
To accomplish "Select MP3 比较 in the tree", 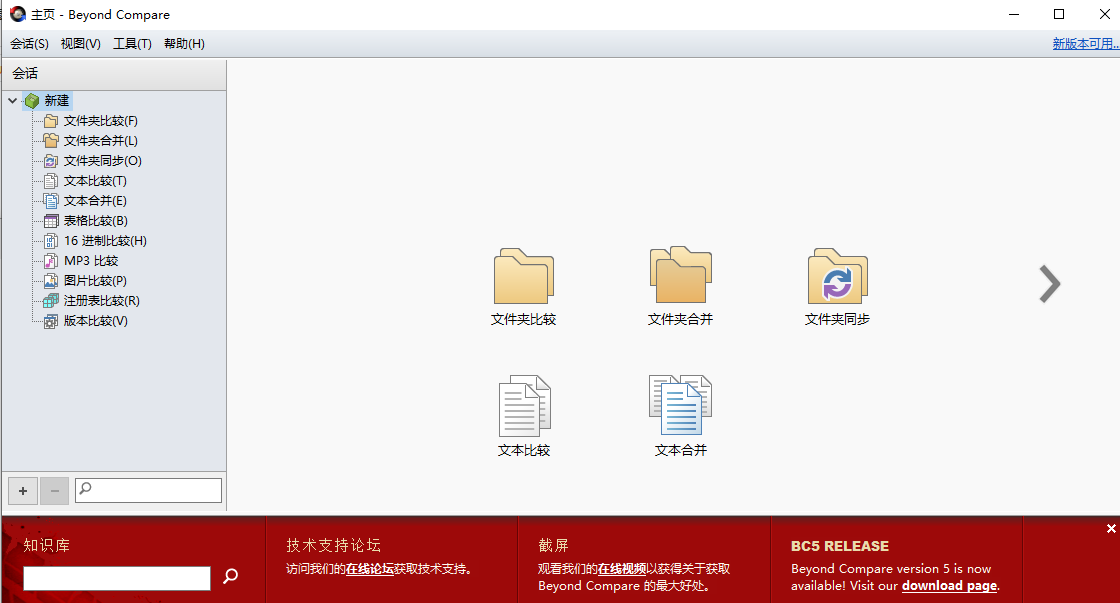I will (91, 261).
